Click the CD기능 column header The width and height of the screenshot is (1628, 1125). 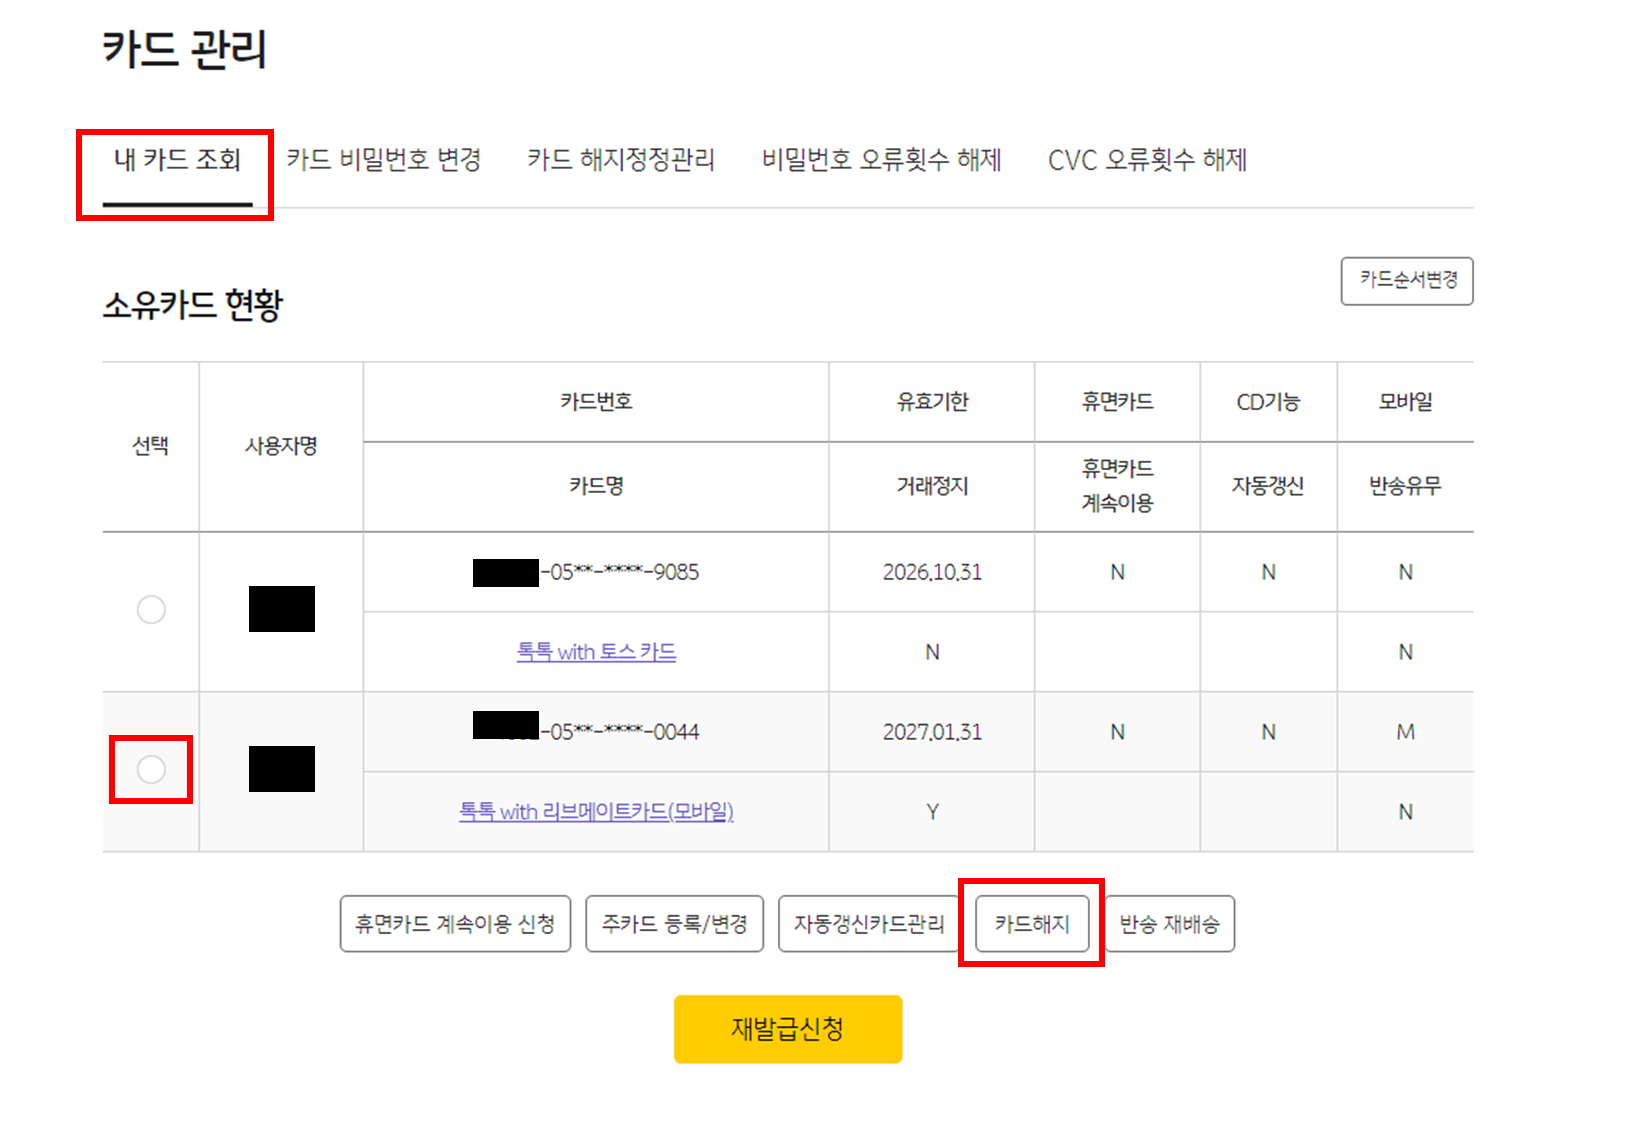[1268, 402]
